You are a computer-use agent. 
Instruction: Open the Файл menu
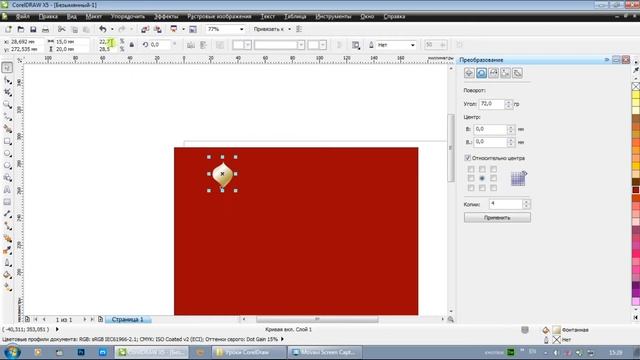click(22, 16)
